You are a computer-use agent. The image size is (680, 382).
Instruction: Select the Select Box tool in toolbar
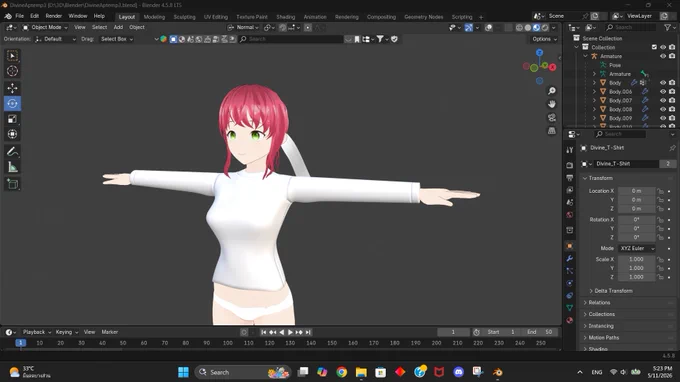click(x=12, y=56)
